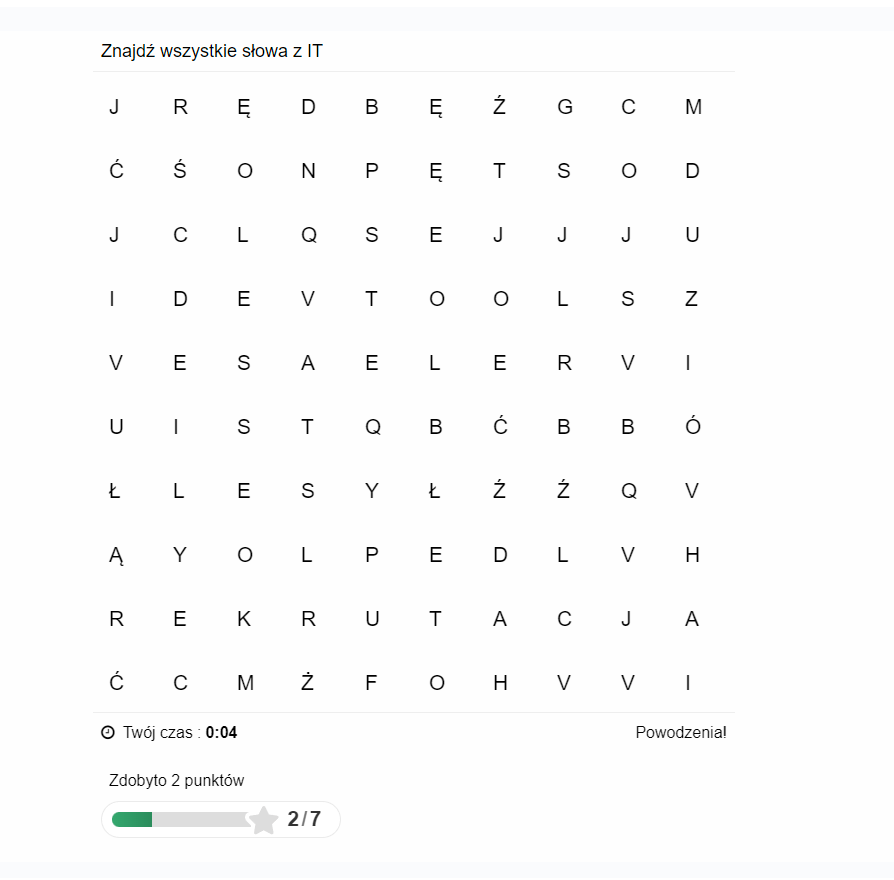
Task: Select the Z after DEVTOOLS
Action: click(692, 299)
